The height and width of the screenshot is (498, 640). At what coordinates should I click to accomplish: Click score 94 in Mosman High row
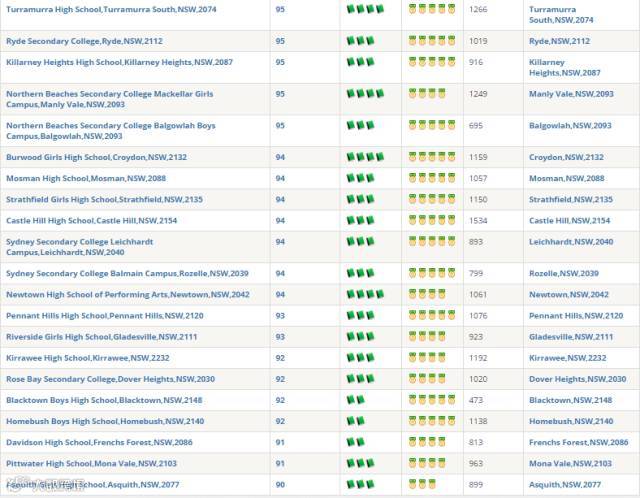click(280, 179)
